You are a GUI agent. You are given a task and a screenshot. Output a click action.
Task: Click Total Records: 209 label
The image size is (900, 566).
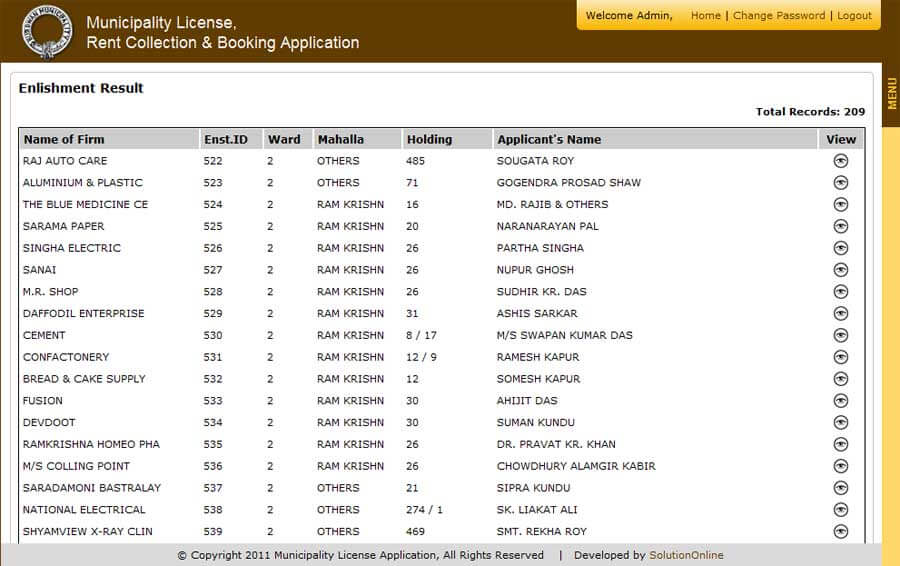[810, 112]
